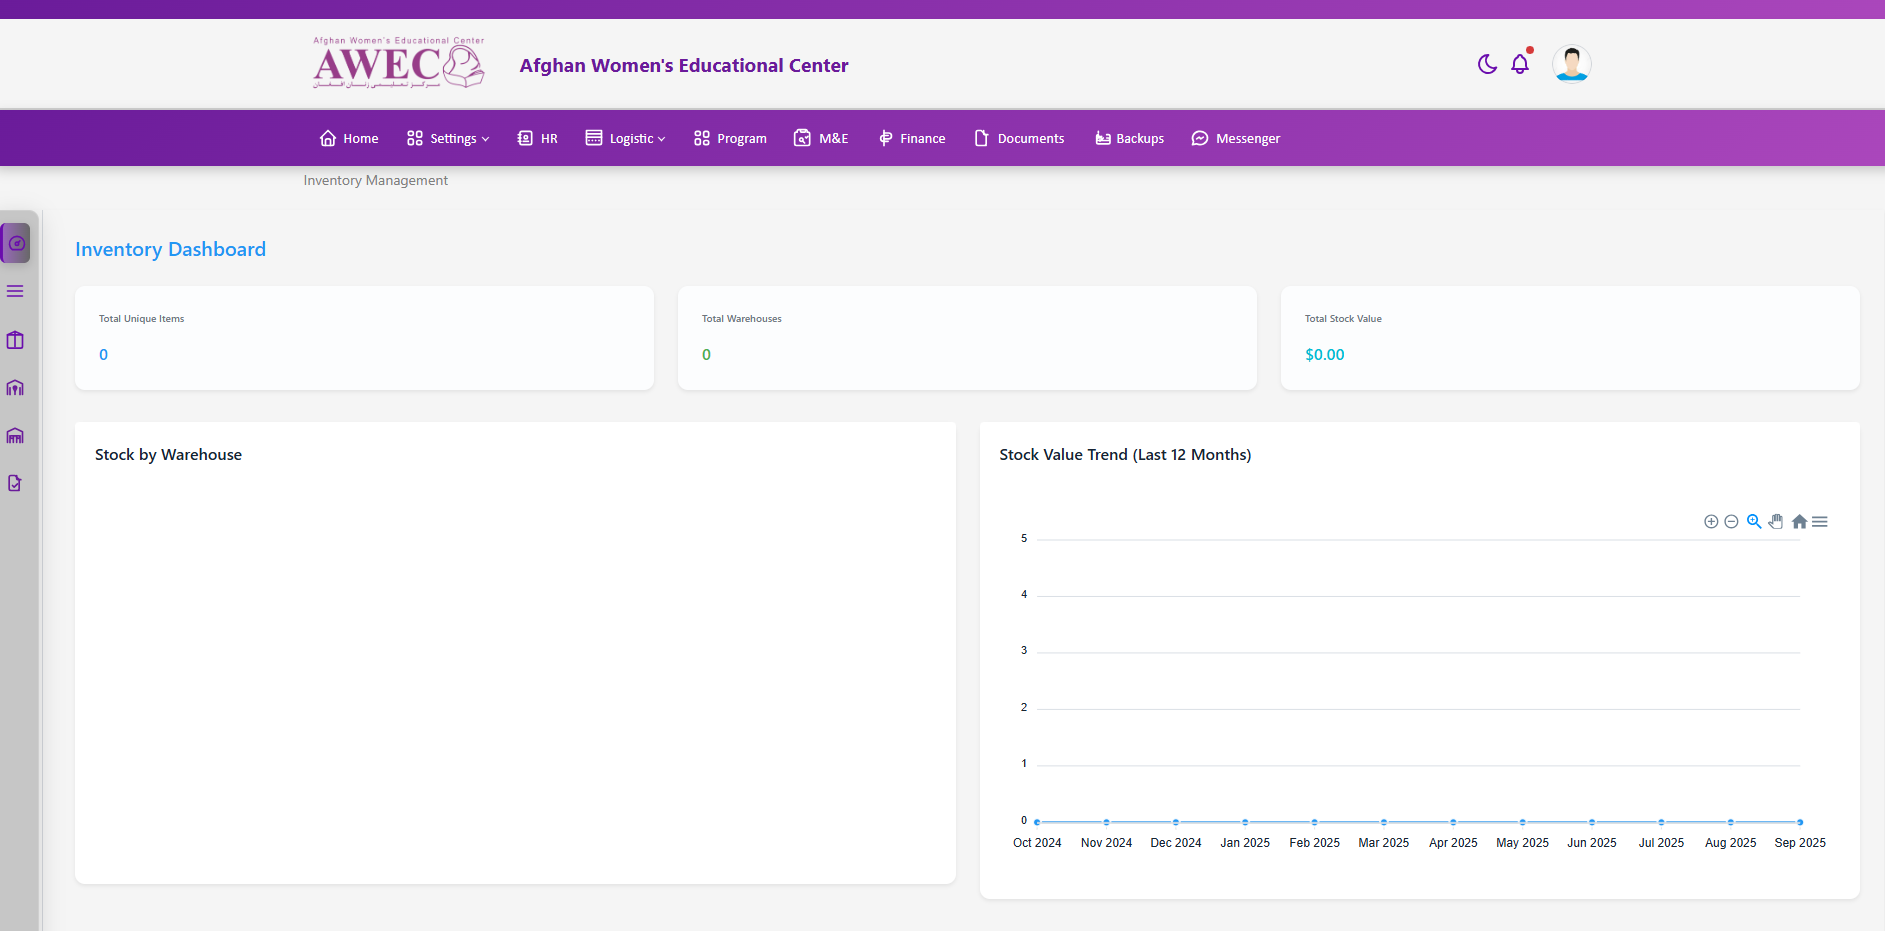The width and height of the screenshot is (1885, 931).
Task: Zoom in on the Stock Value Trend chart
Action: coord(1710,521)
